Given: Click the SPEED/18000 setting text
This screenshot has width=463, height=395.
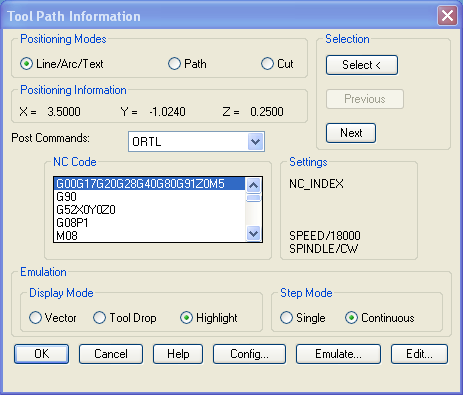Looking at the screenshot, I should (325, 236).
